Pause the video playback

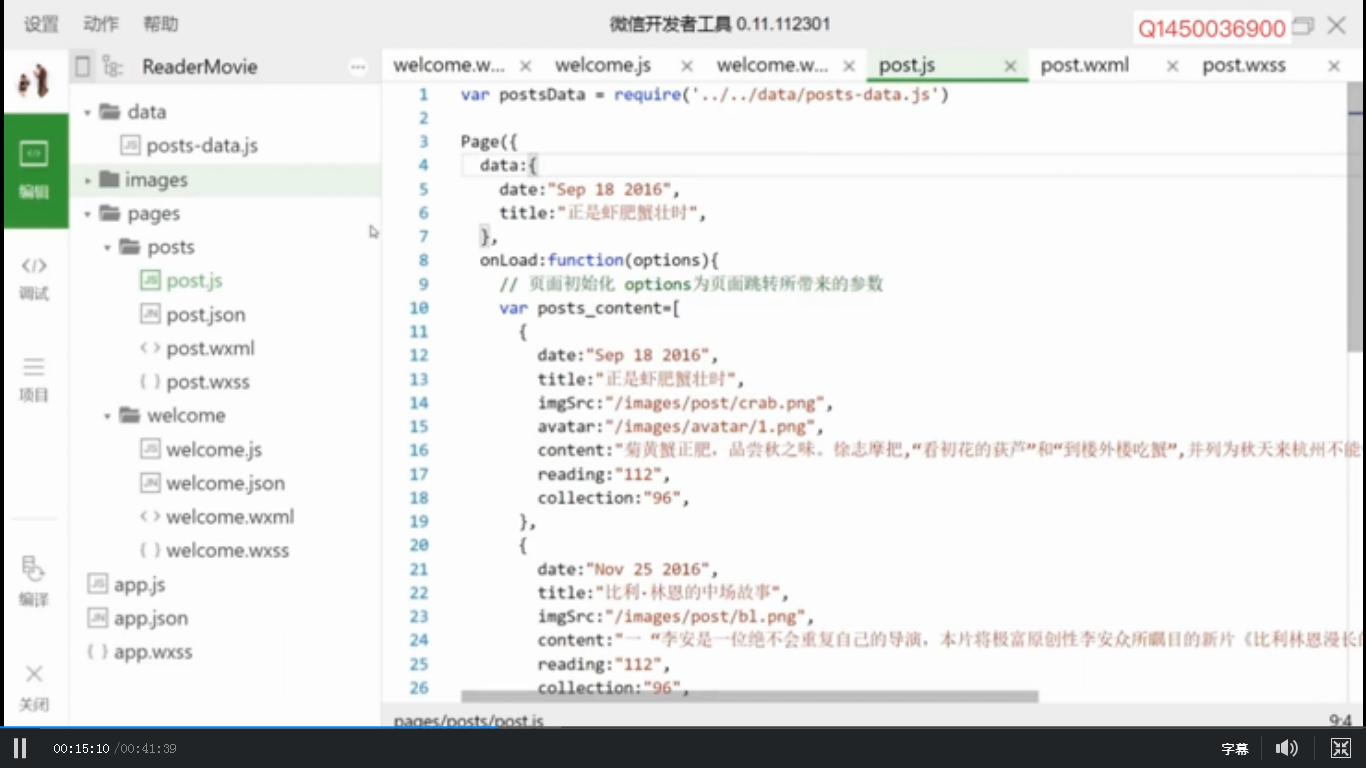coord(19,748)
